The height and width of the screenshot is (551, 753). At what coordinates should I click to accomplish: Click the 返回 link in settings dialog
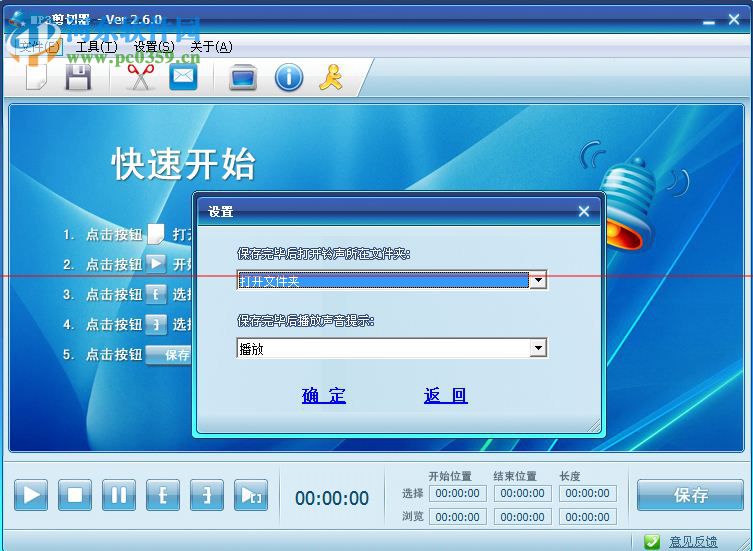(446, 395)
